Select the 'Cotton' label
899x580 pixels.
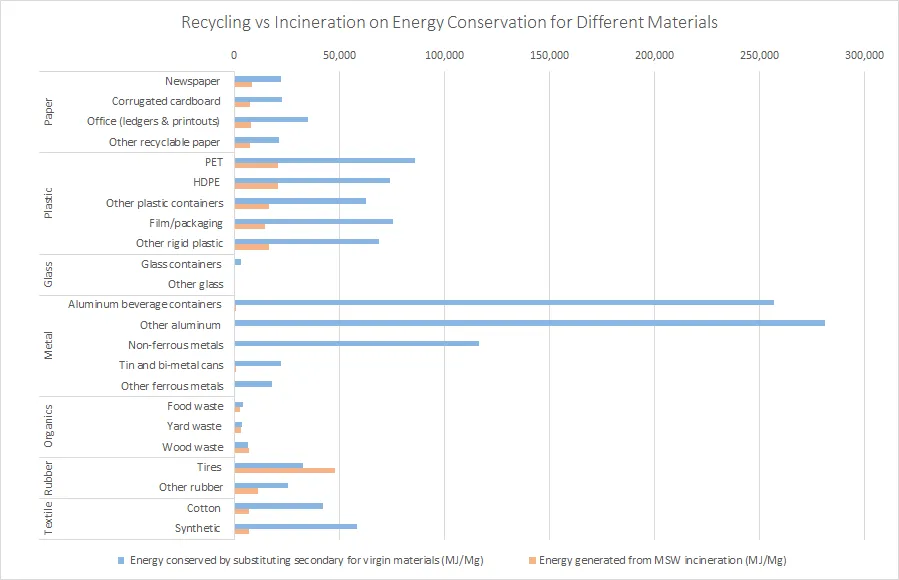(x=204, y=508)
